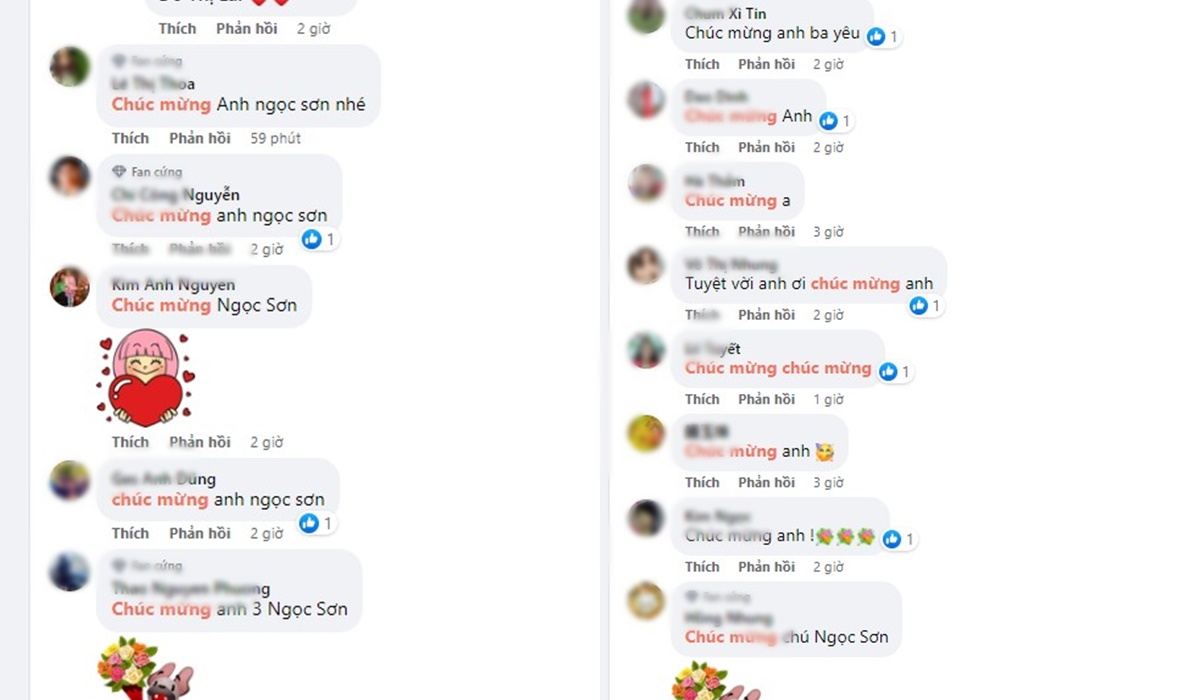Image resolution: width=1200 pixels, height=700 pixels.
Task: Click the heart-hug sticker under Kim Anh Nguyen's comment
Action: (146, 379)
